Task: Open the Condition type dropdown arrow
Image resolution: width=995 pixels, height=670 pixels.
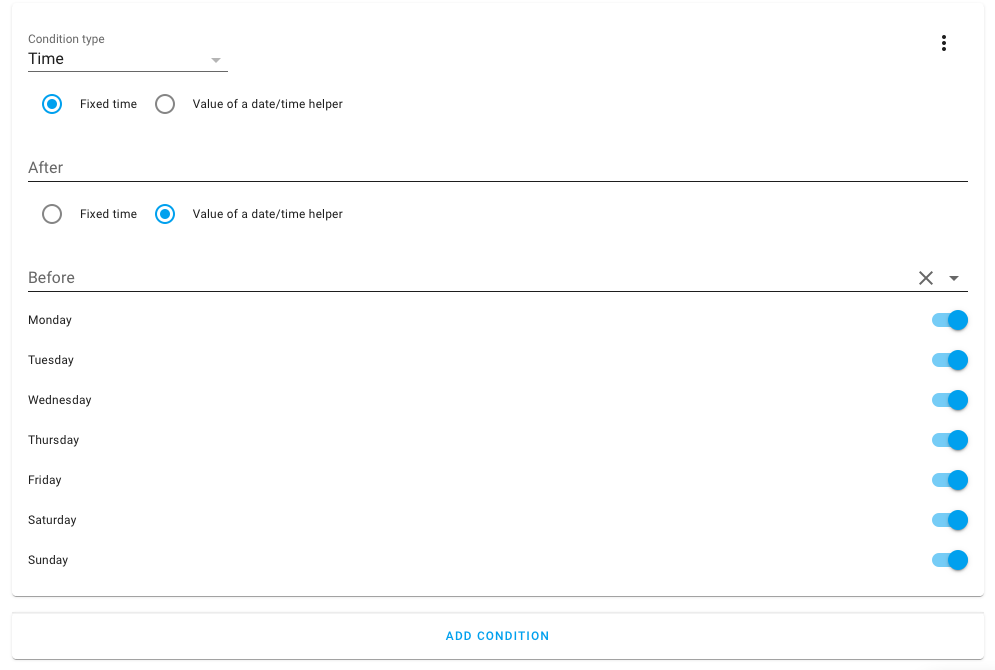Action: (215, 60)
